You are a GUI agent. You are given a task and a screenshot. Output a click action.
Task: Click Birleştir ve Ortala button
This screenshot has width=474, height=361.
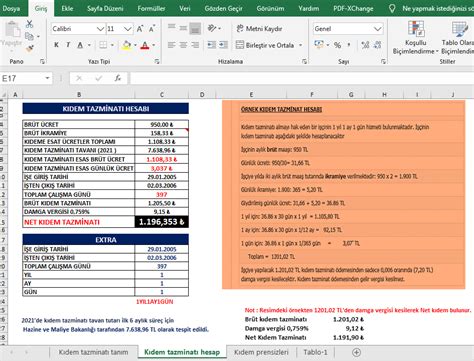point(265,45)
